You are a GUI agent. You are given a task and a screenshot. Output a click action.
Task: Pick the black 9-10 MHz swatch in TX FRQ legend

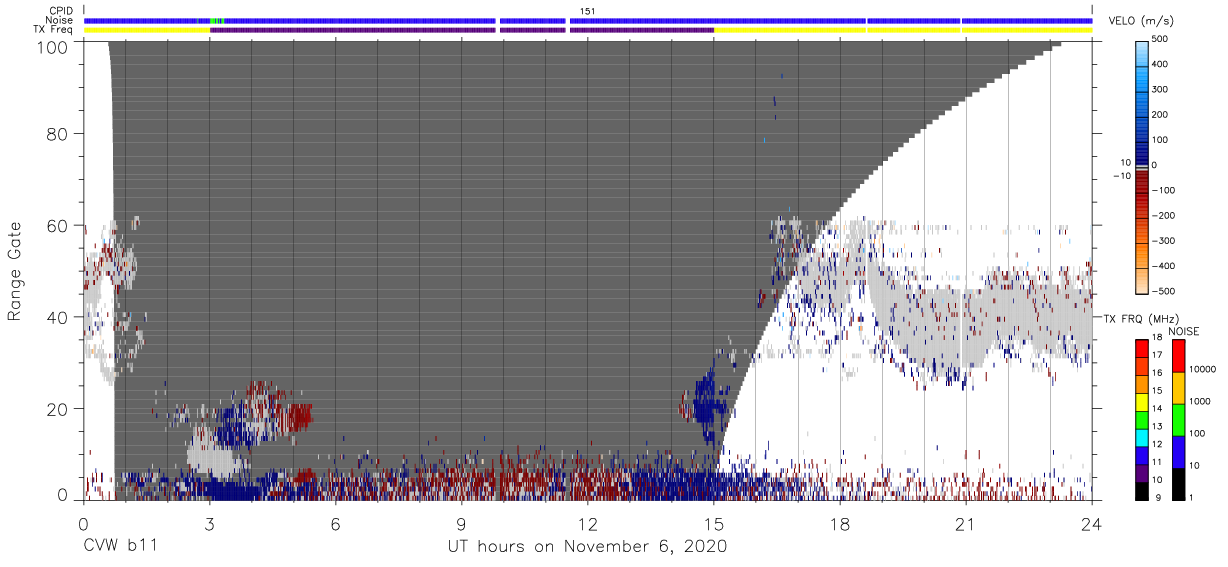coord(1142,490)
